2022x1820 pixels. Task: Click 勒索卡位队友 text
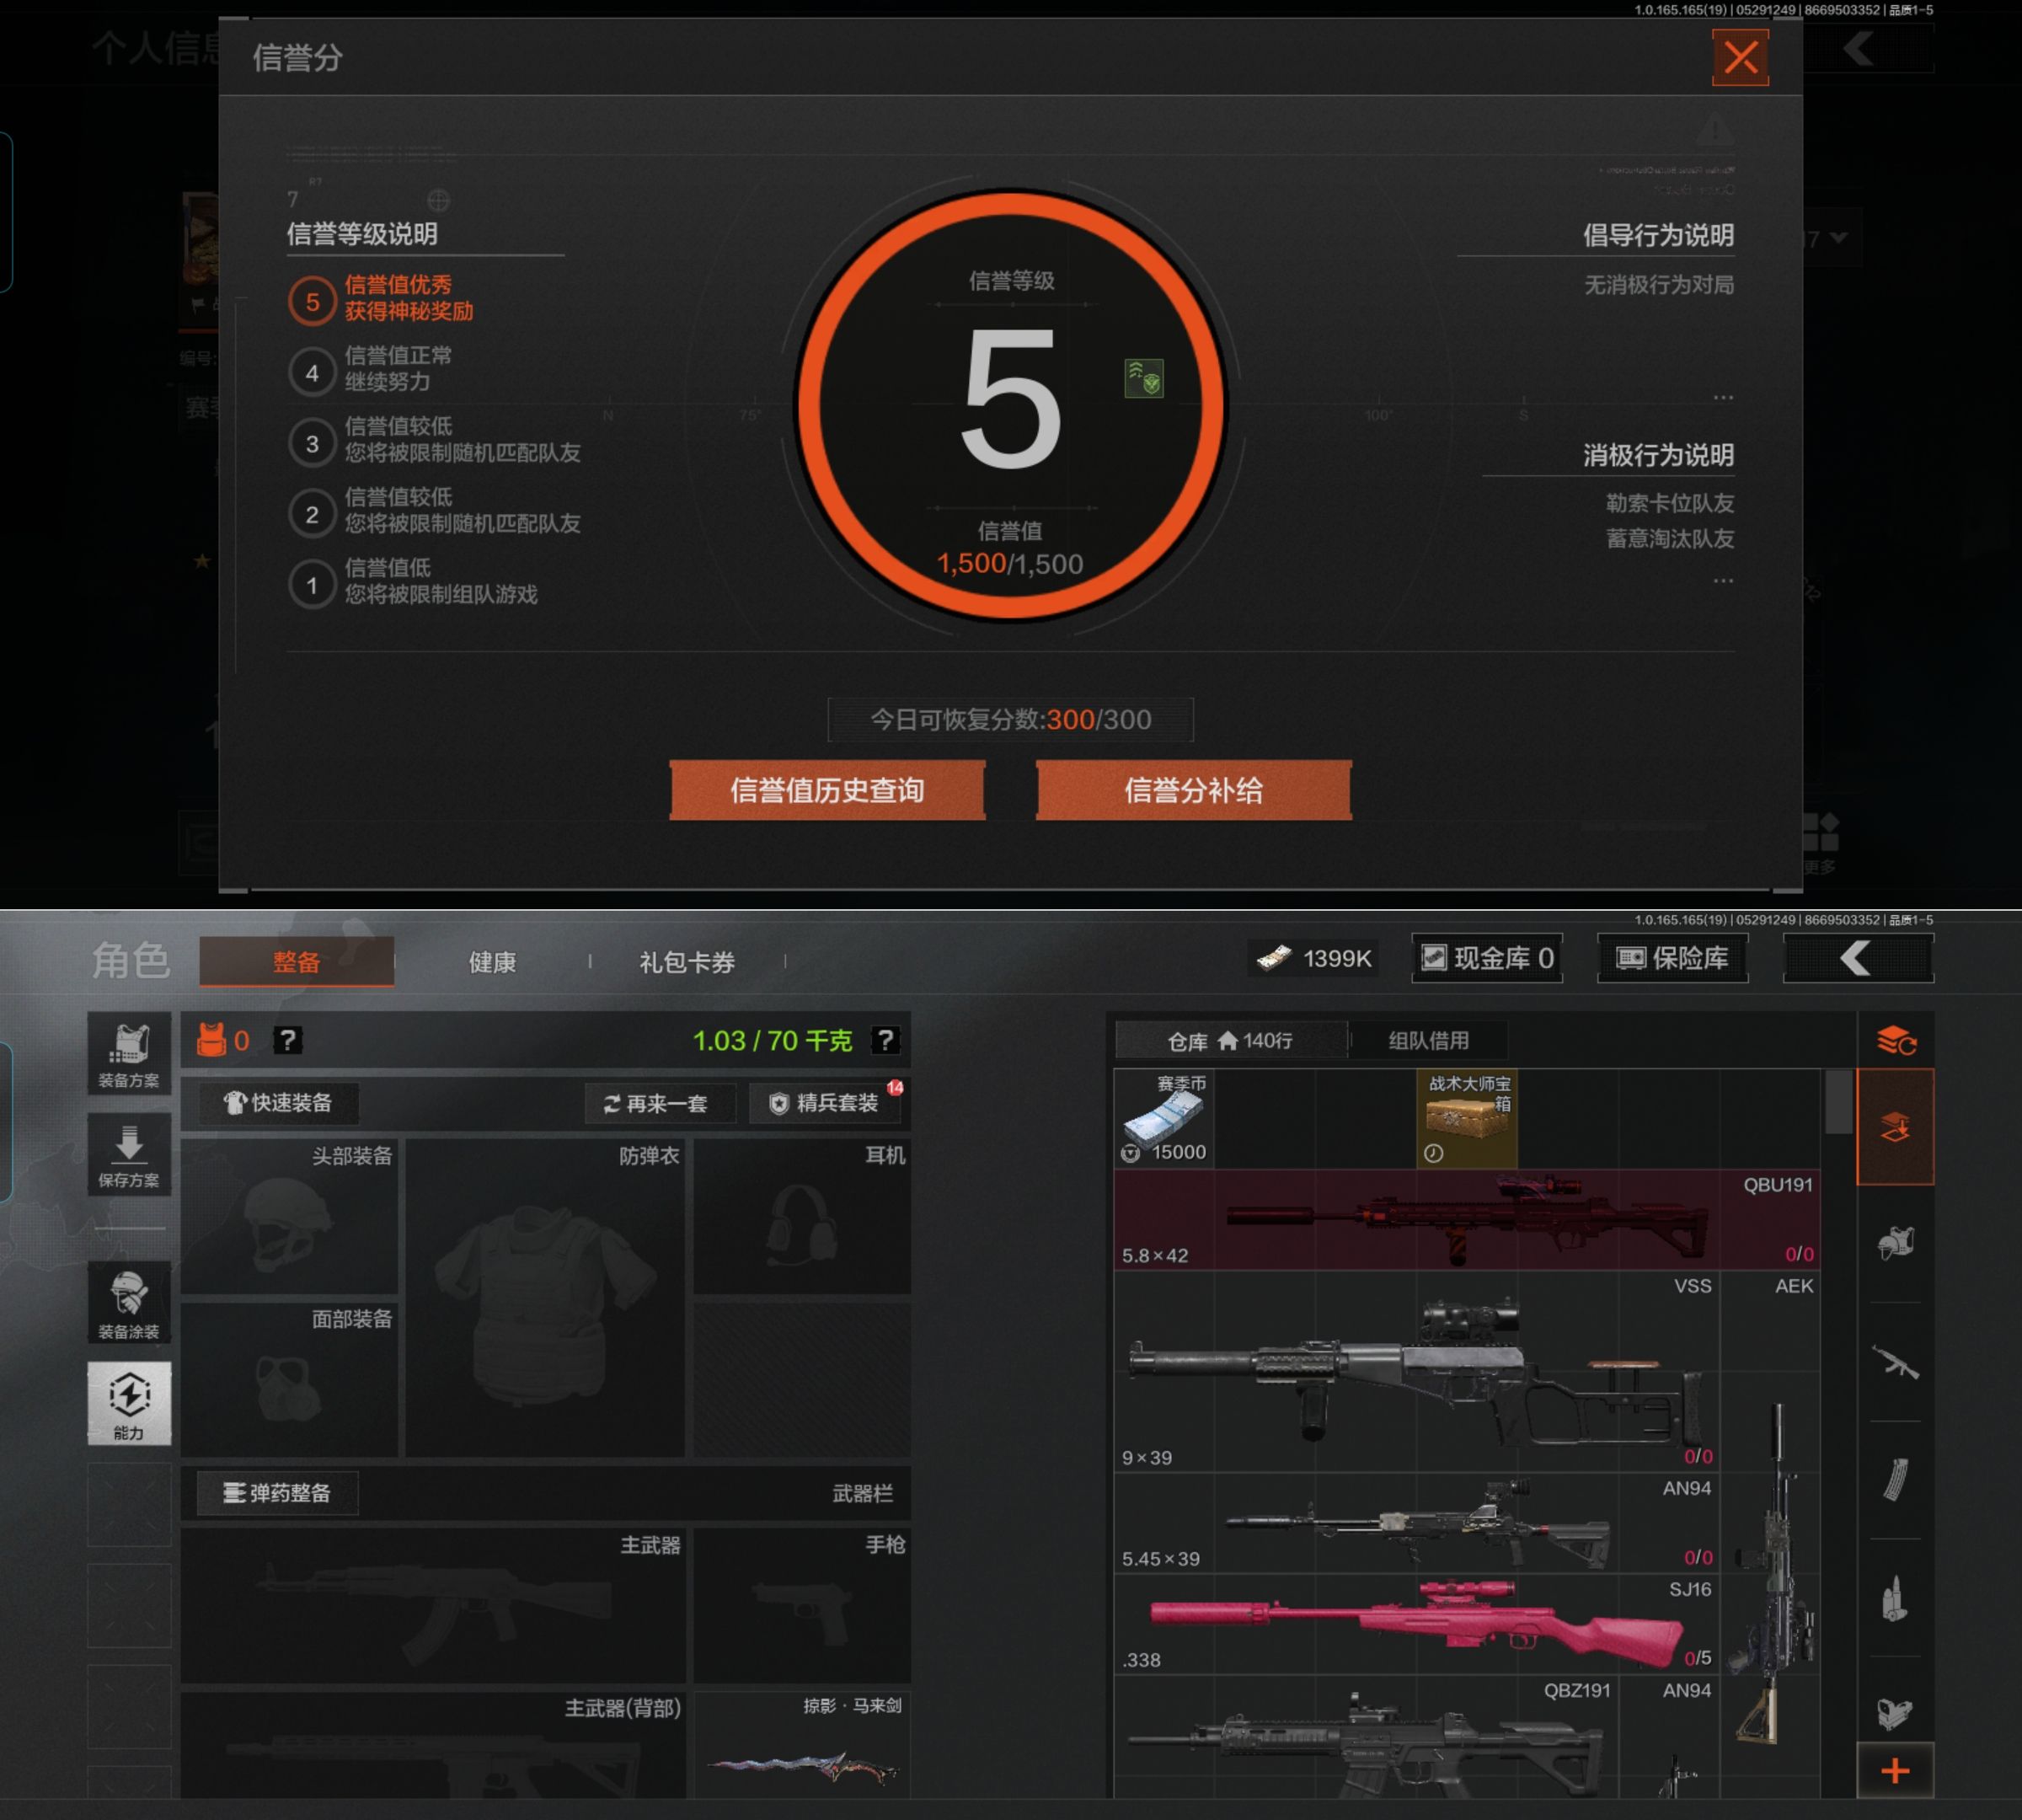(1670, 503)
